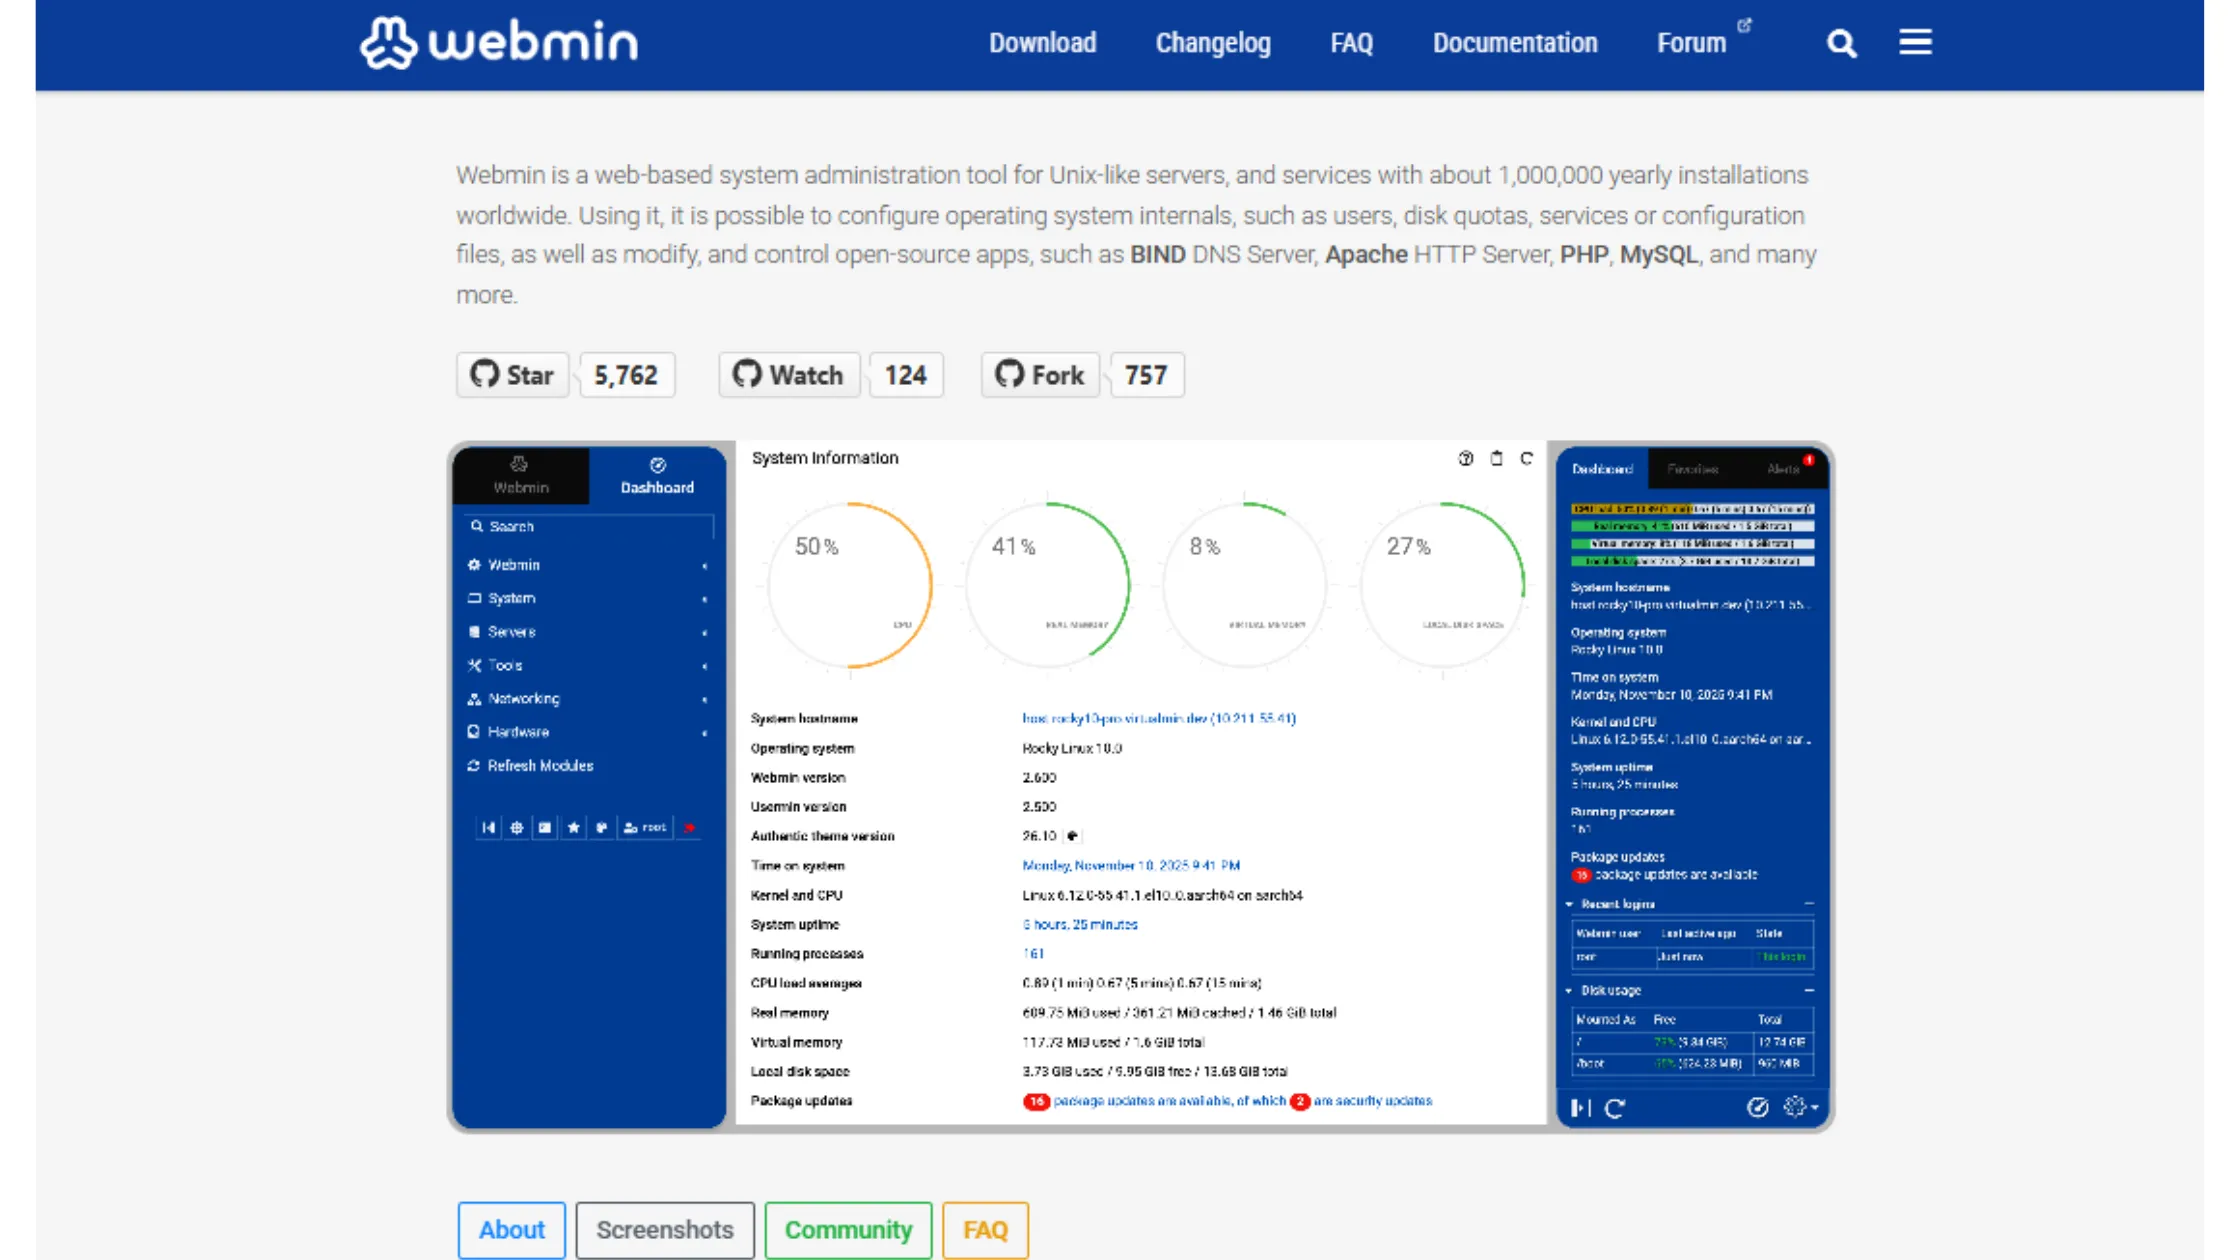This screenshot has height=1260, width=2240.
Task: Switch to the Webmin tab in dashboard sidebar
Action: click(521, 475)
